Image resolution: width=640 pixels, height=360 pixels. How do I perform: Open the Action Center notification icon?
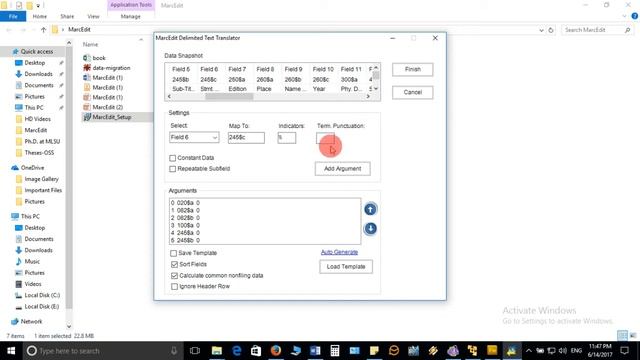pos(624,351)
